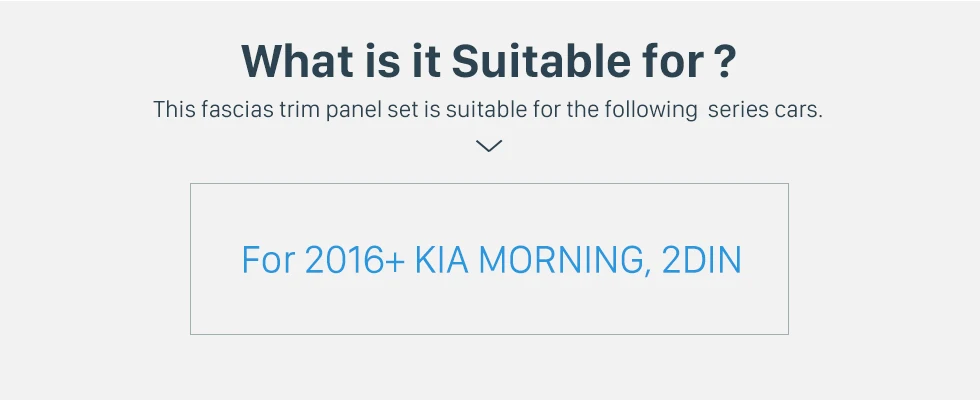
Task: Click the word "For" in the blue text
Action: [268, 260]
